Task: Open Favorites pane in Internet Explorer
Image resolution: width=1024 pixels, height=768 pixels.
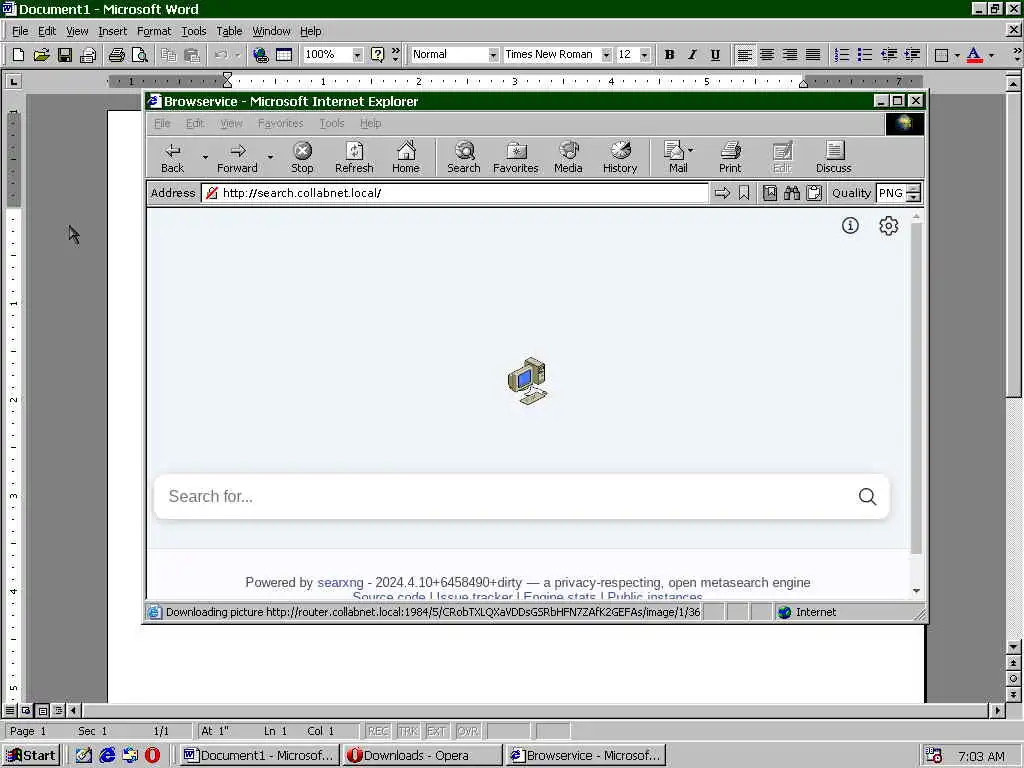Action: point(516,158)
